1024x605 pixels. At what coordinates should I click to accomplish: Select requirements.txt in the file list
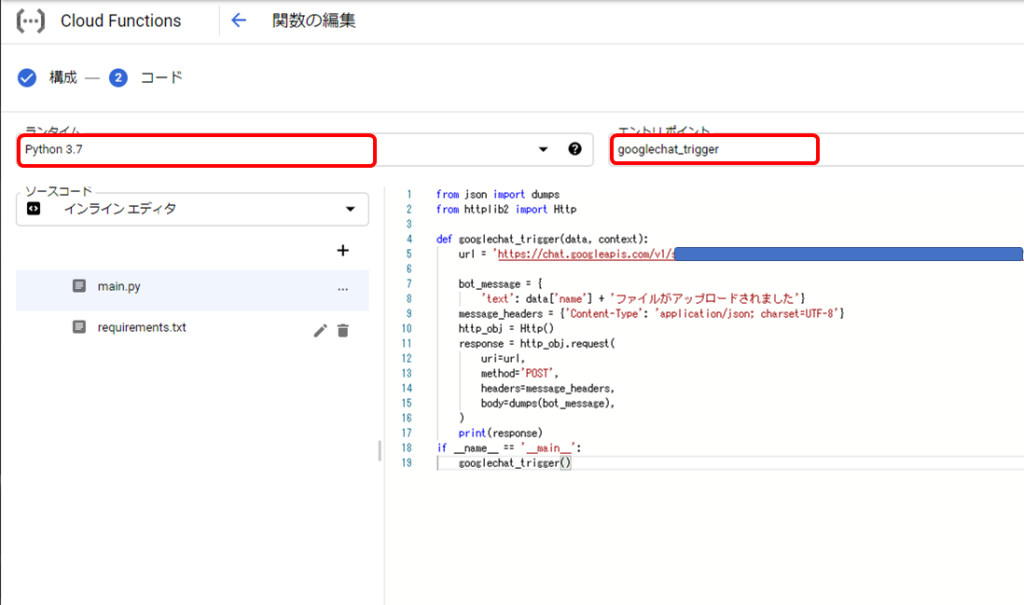point(193,329)
